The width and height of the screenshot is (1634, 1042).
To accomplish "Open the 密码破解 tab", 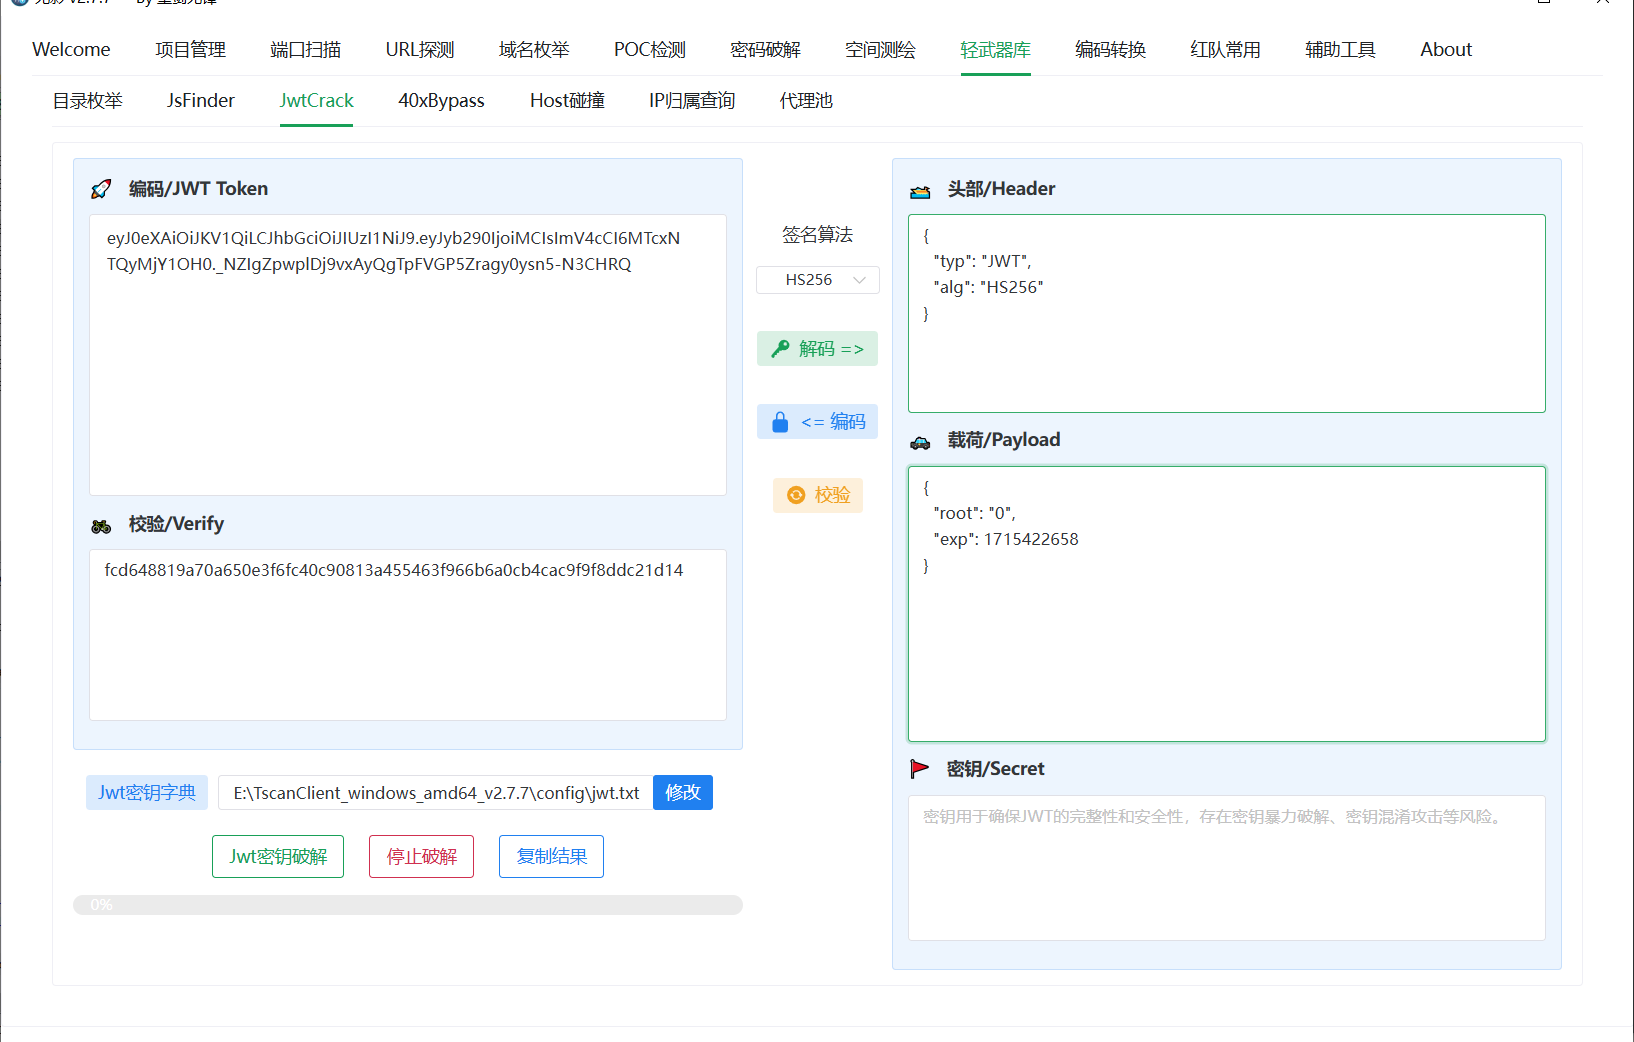I will coord(765,49).
